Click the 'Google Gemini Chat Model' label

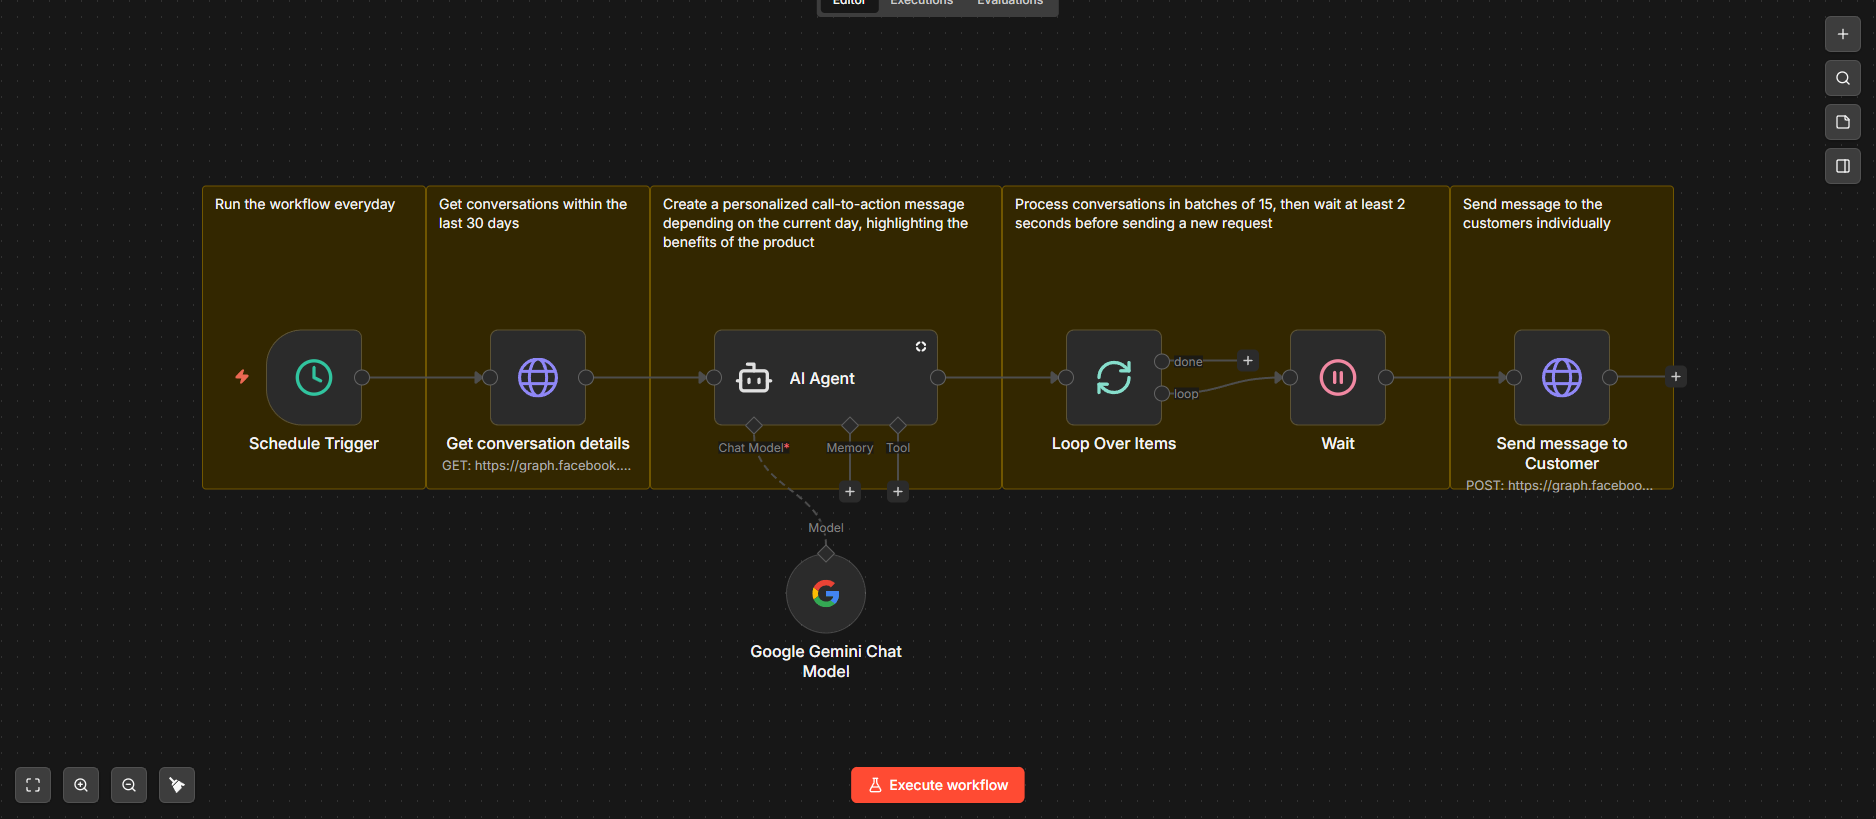pyautogui.click(x=826, y=662)
